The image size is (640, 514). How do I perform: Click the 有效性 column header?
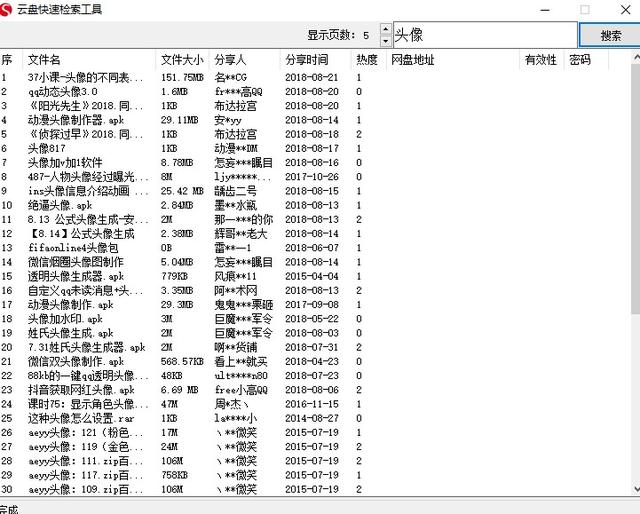pyautogui.click(x=542, y=60)
